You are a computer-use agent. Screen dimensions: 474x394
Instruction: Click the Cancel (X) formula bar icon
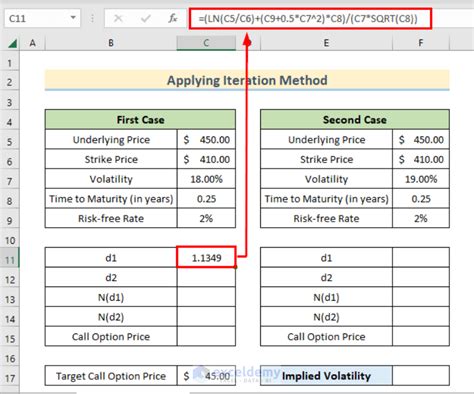[118, 18]
